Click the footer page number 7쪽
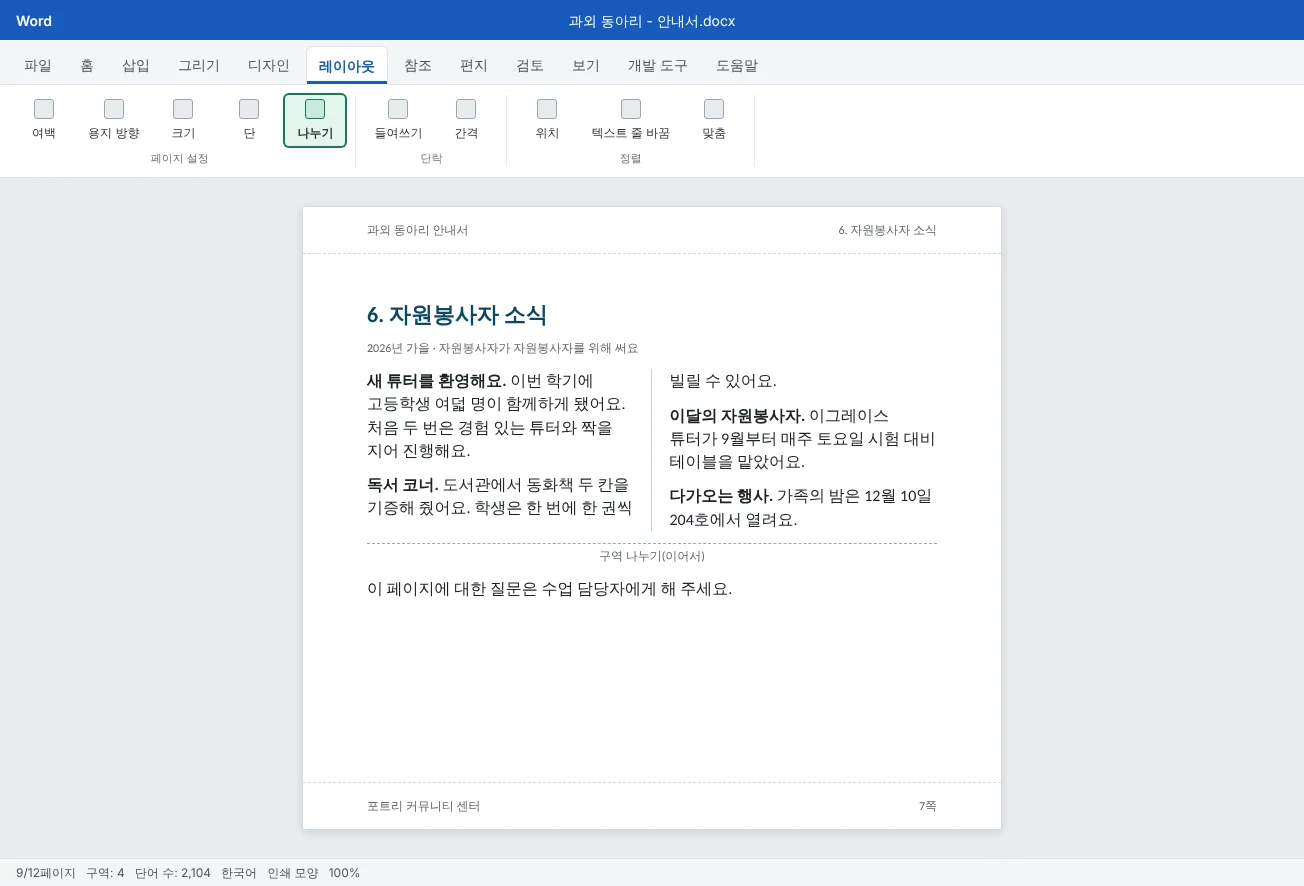Screen dimensions: 1304x886 tap(928, 806)
